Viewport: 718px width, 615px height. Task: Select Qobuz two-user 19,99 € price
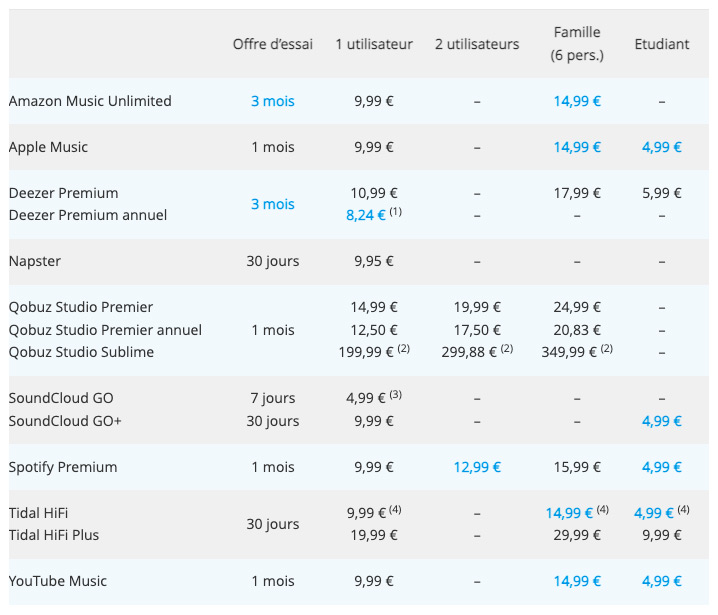click(477, 307)
